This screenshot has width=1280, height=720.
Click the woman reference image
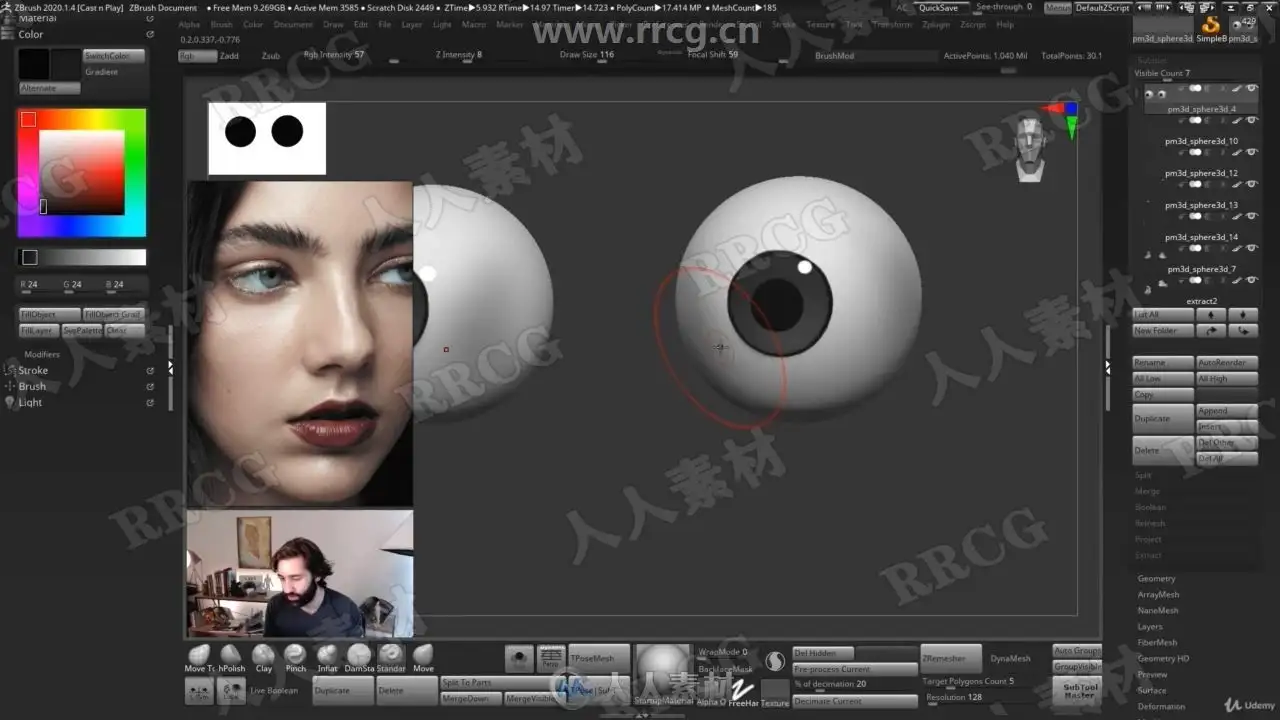point(299,343)
